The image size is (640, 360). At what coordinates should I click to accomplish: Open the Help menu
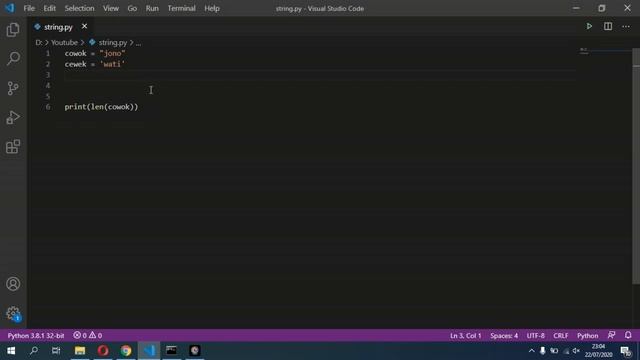pyautogui.click(x=212, y=8)
